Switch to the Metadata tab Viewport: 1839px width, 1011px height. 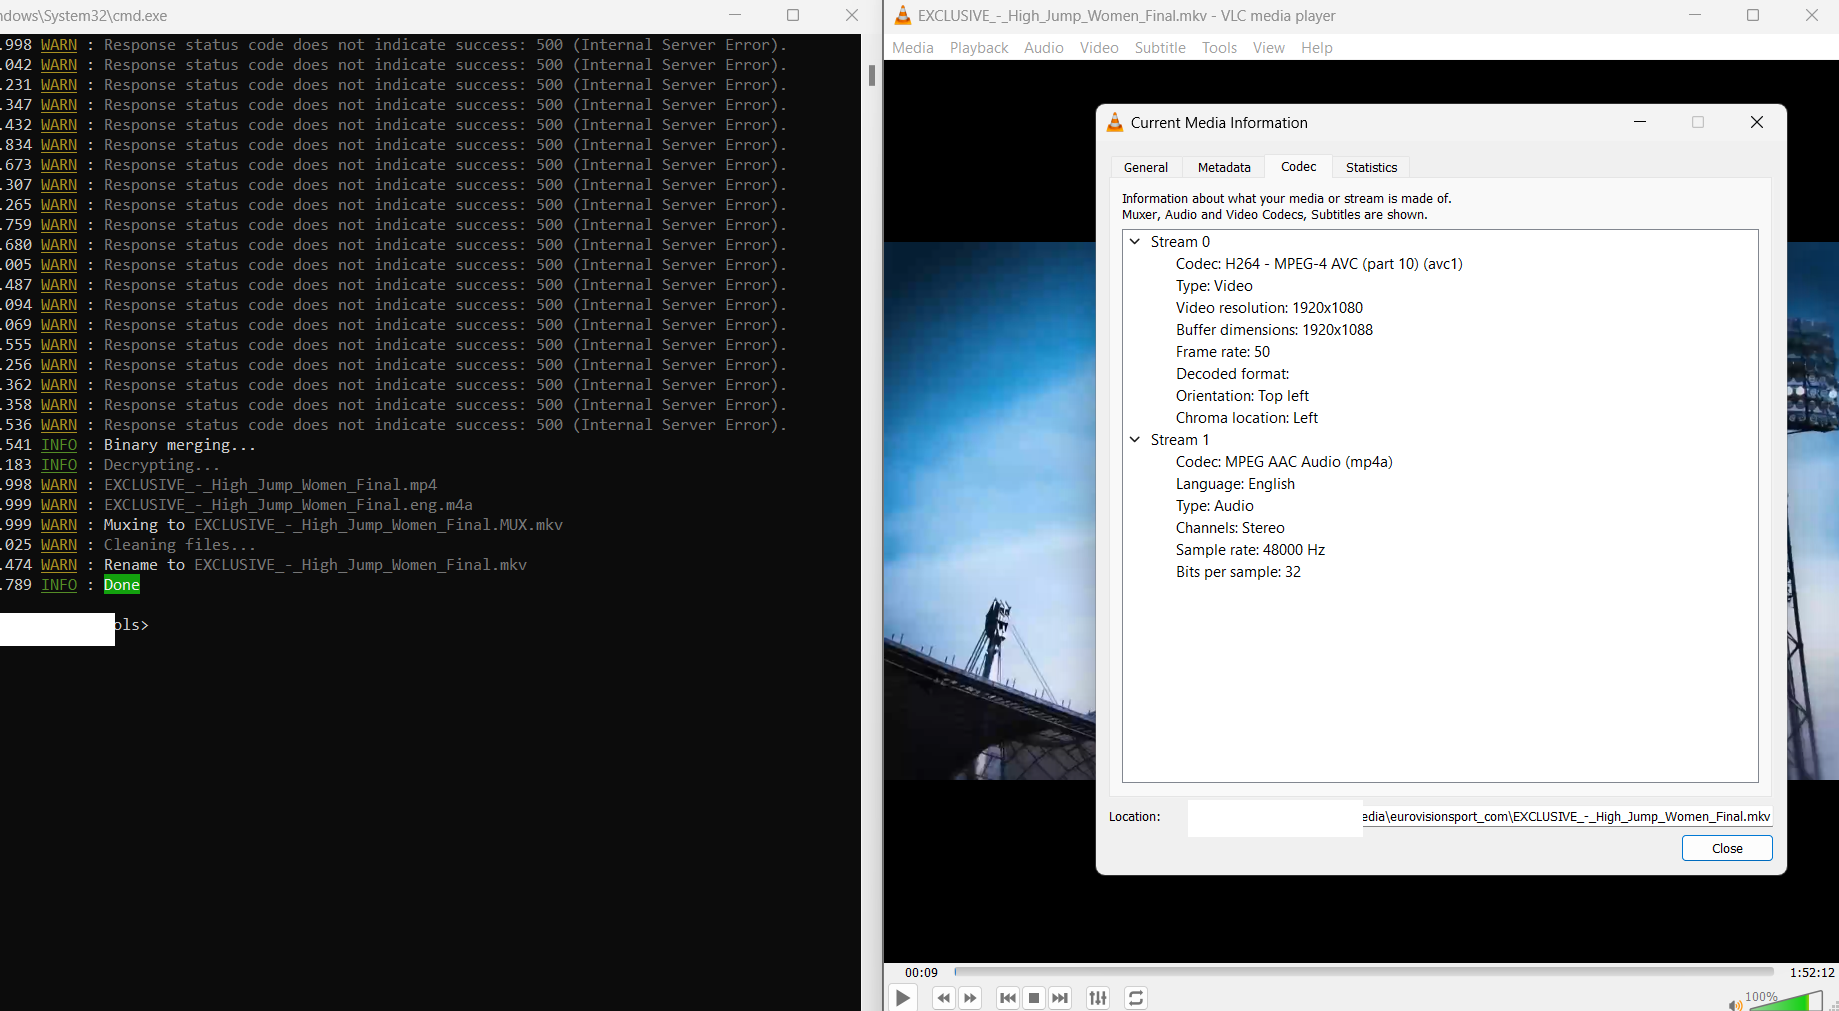pos(1224,168)
